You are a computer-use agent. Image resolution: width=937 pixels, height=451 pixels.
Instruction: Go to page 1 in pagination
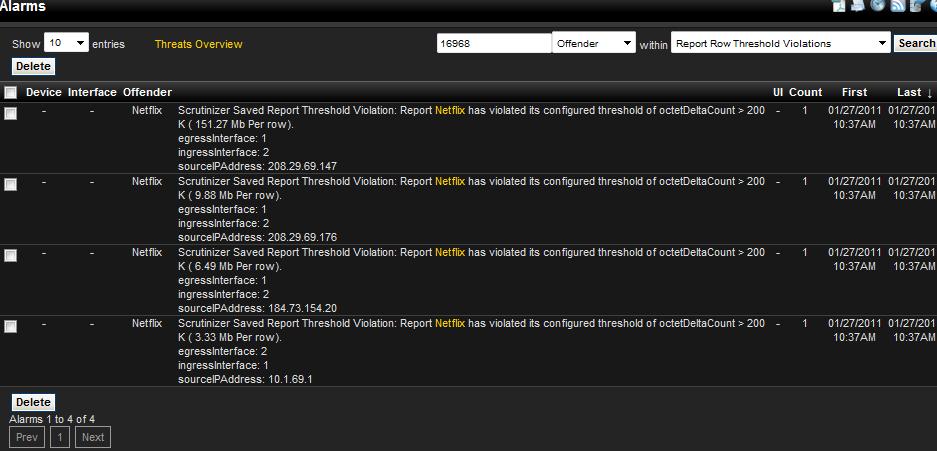tap(60, 437)
